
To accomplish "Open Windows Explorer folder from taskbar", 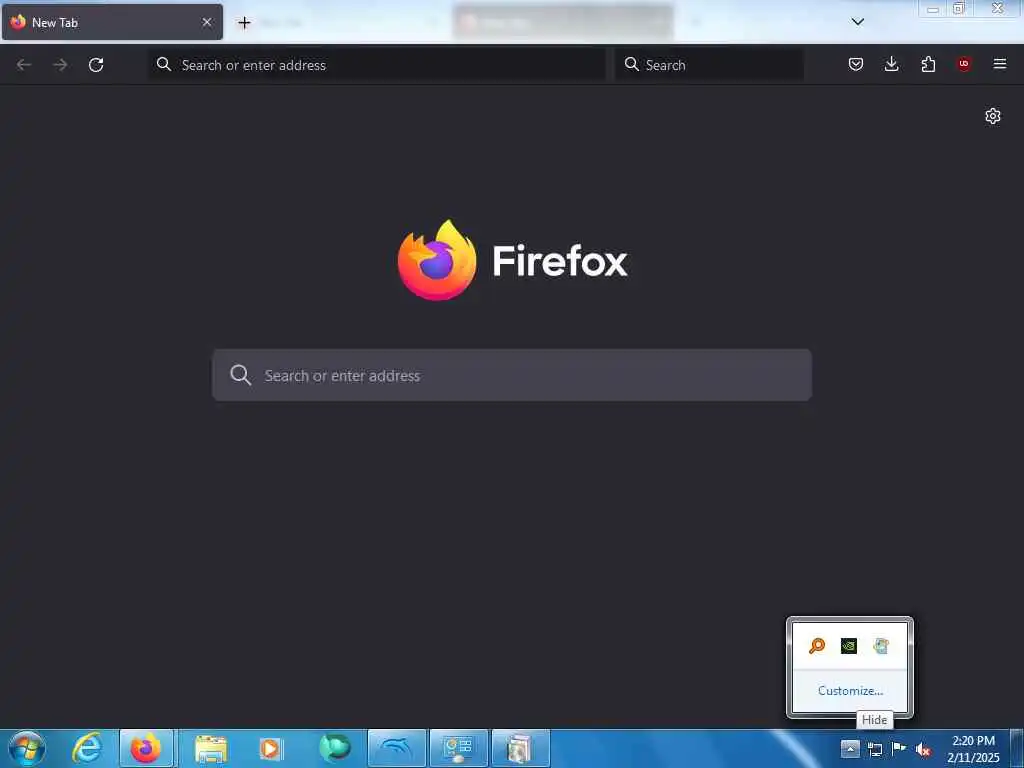I will 210,748.
